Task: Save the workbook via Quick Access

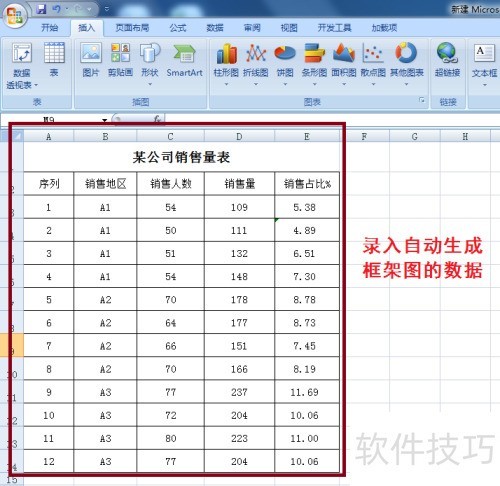Action: tap(41, 9)
